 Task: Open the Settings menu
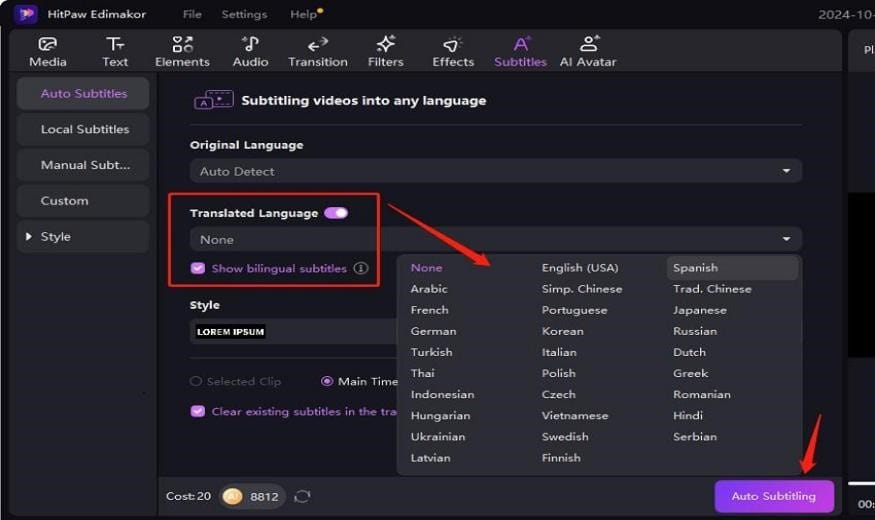click(x=244, y=15)
